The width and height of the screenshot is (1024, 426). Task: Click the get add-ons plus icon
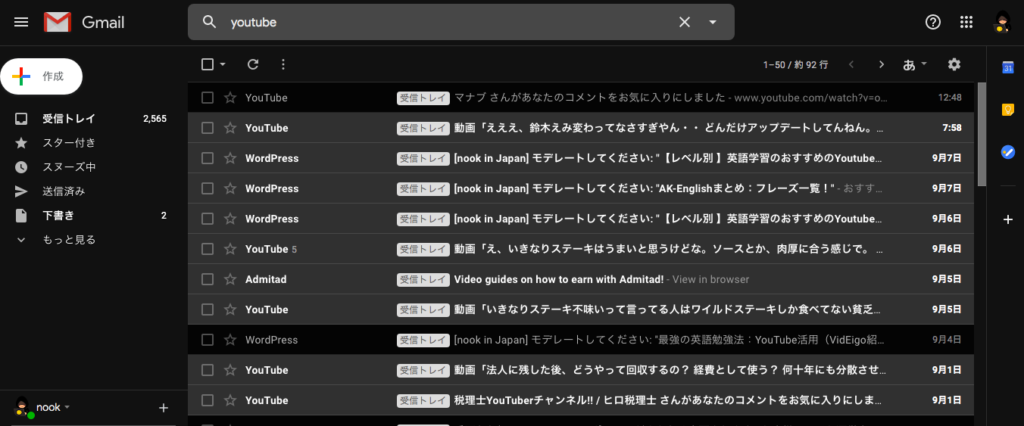1008,220
